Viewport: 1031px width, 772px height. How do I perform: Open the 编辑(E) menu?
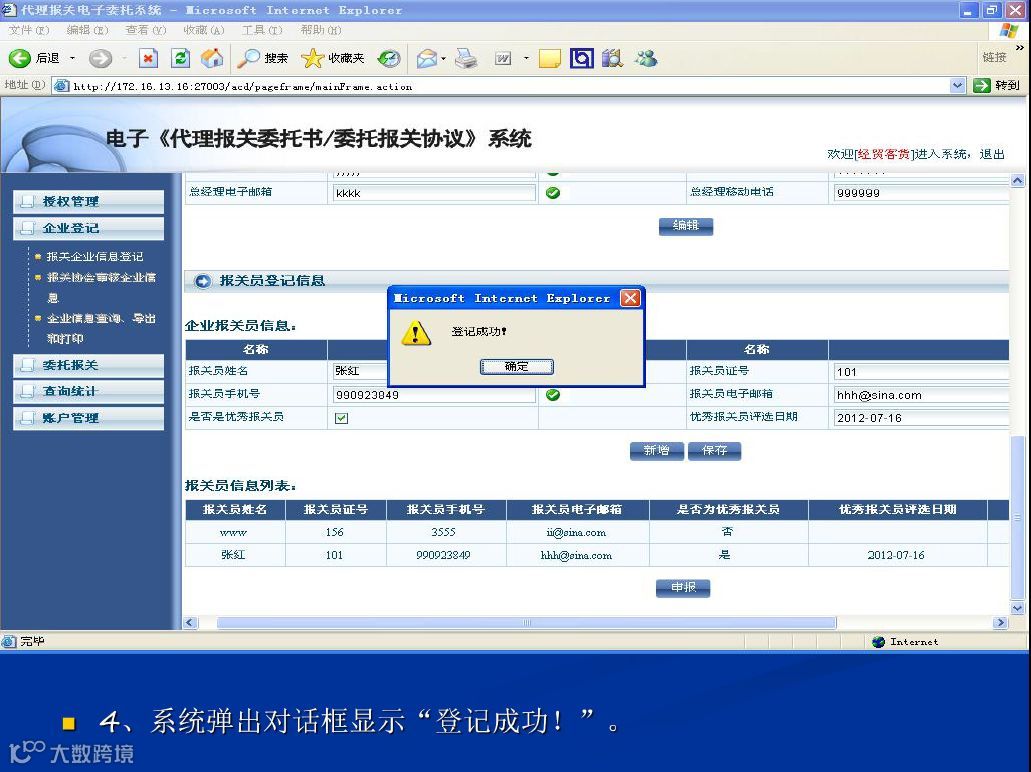coord(87,30)
